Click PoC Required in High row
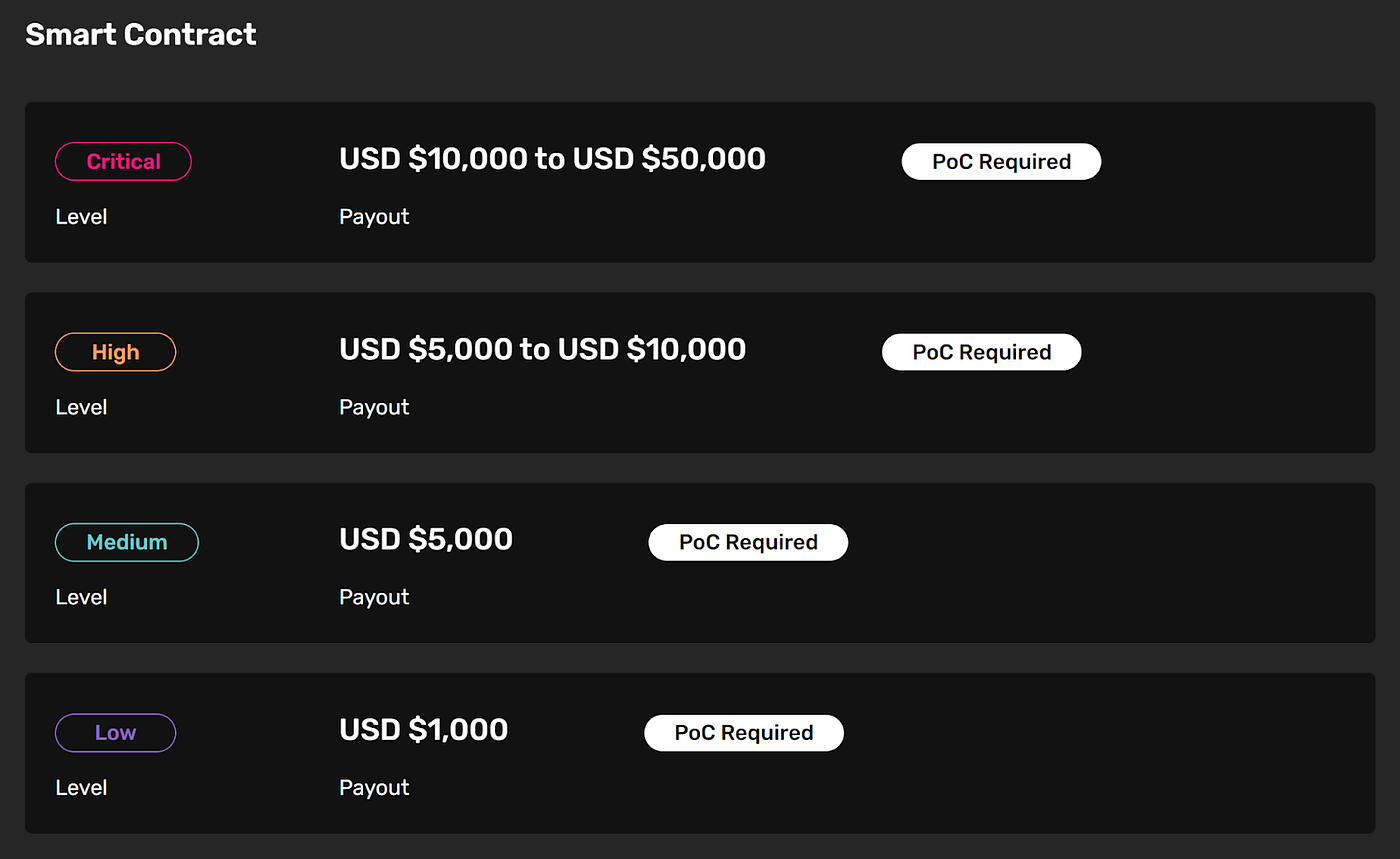1400x859 pixels. point(981,352)
